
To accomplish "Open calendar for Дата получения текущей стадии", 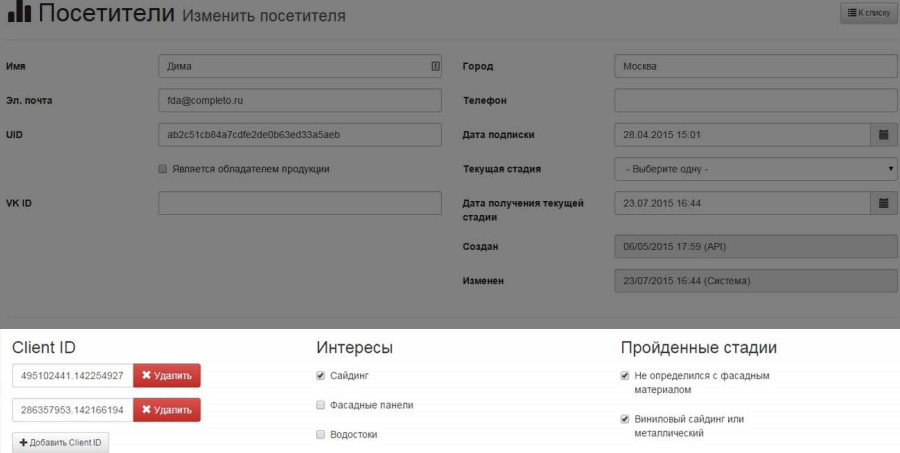I will point(884,203).
